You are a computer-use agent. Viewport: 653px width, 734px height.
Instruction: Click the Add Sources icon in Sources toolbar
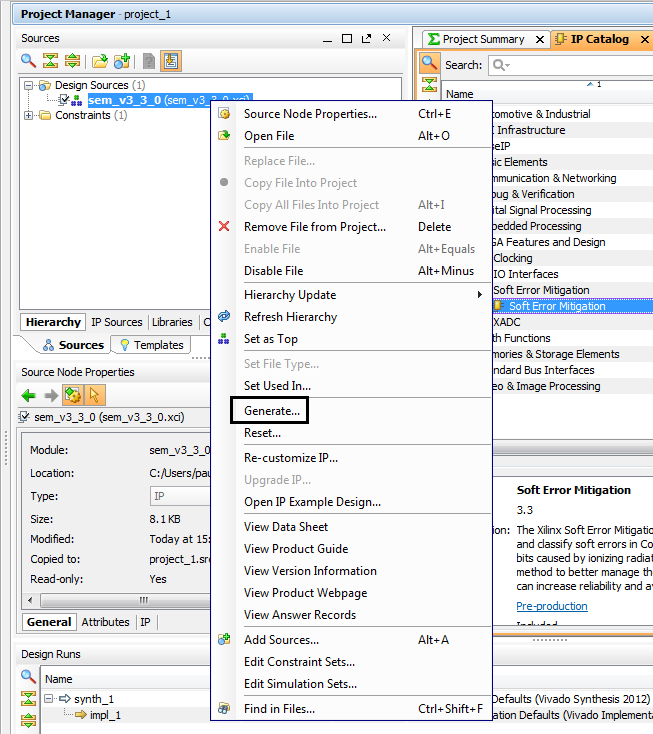(x=122, y=62)
